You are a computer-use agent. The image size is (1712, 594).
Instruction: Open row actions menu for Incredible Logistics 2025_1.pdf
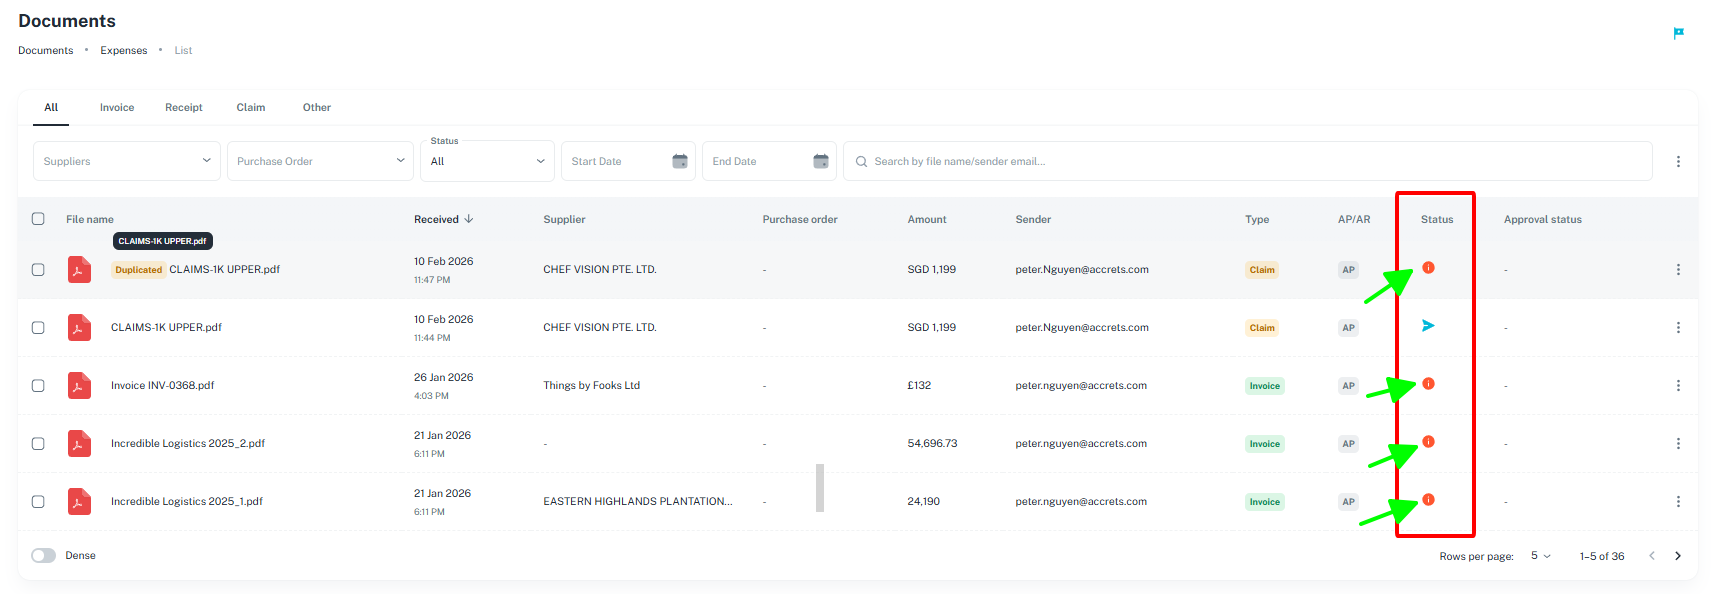click(x=1678, y=502)
